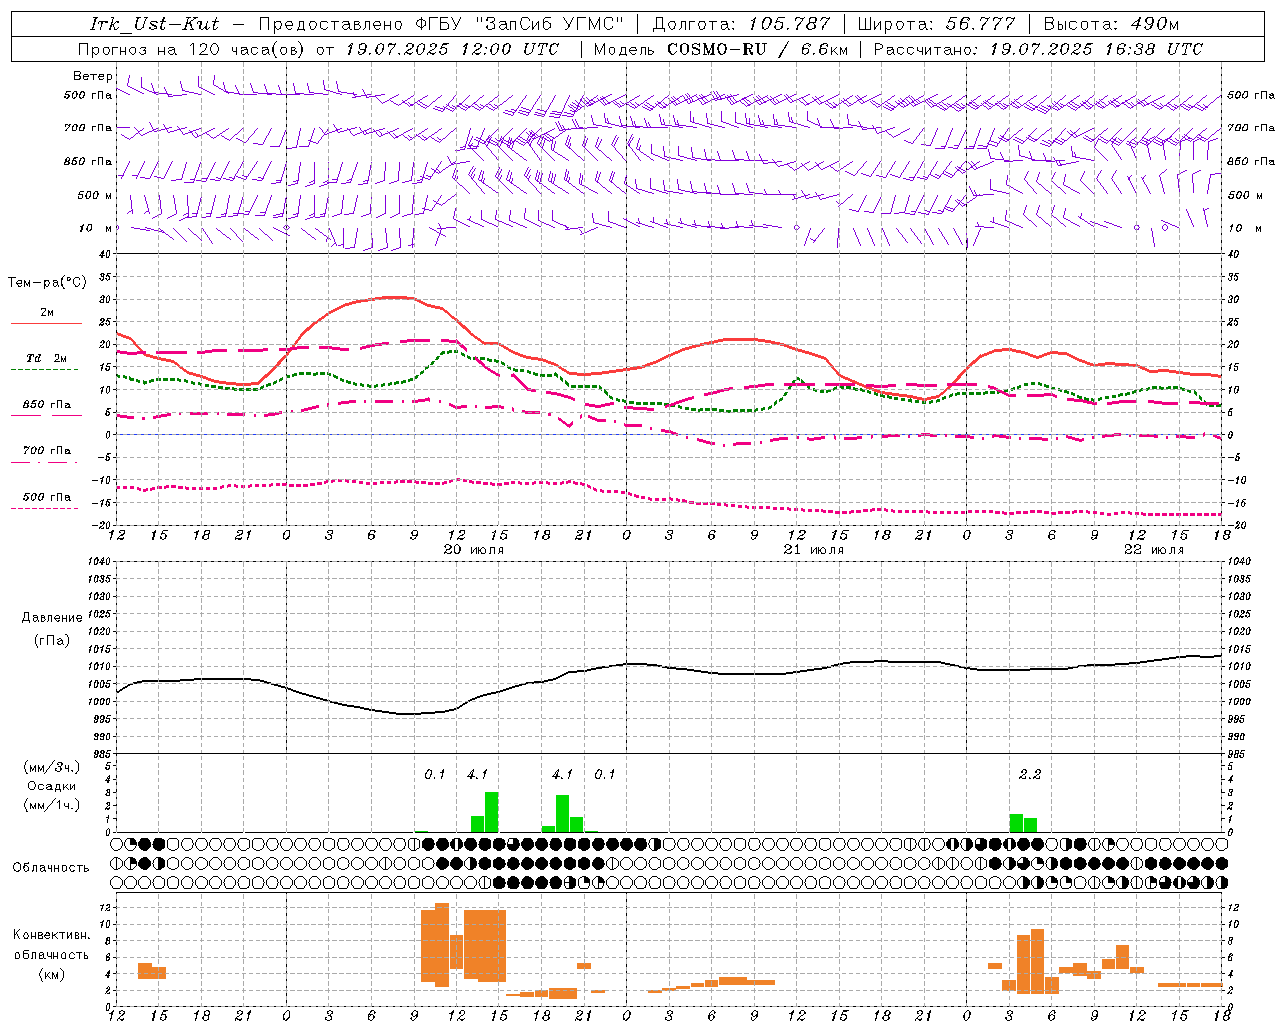The height and width of the screenshot is (1024, 1280).
Task: Click the 'Давление' pressure panel label
Action: click(51, 618)
